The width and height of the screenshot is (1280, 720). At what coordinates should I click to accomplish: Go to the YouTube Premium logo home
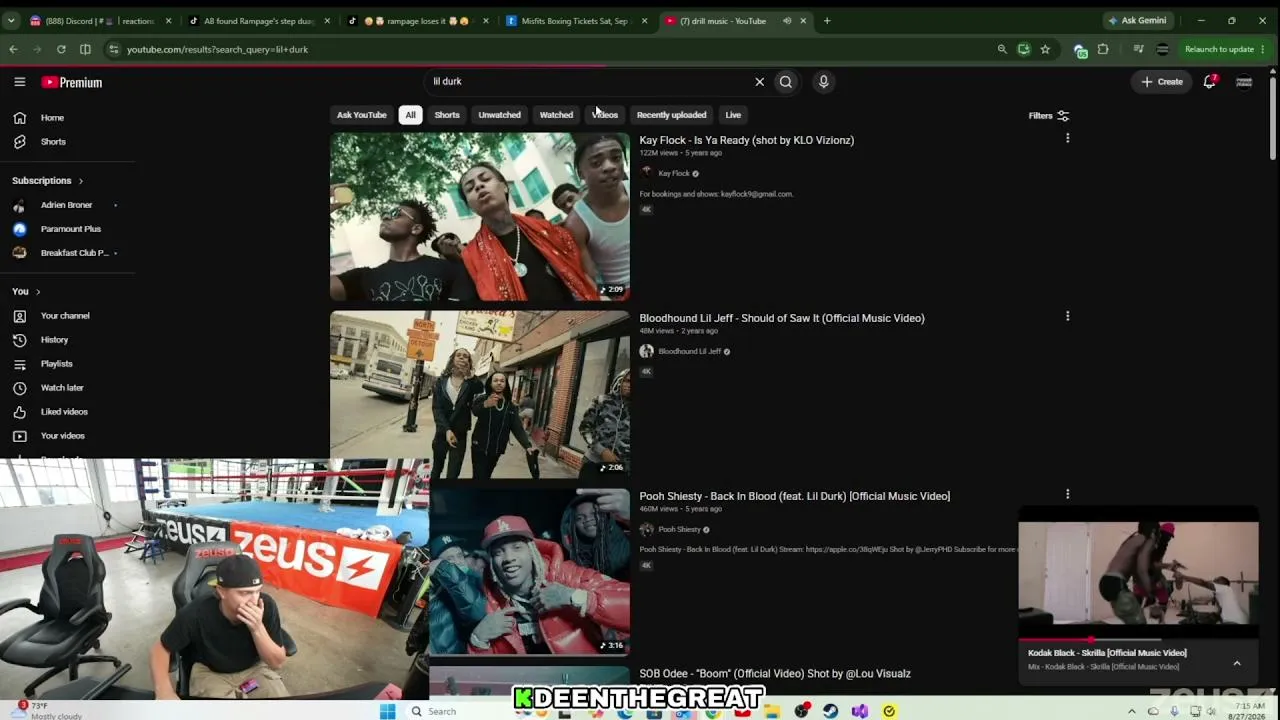(72, 82)
